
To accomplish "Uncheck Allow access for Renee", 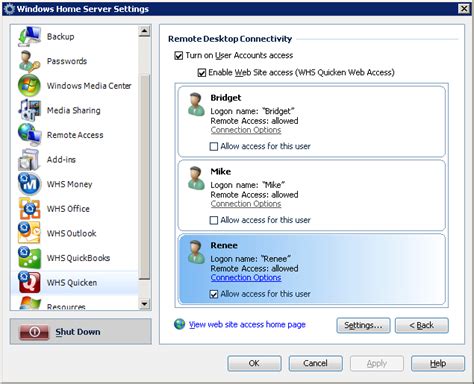I will tap(214, 294).
